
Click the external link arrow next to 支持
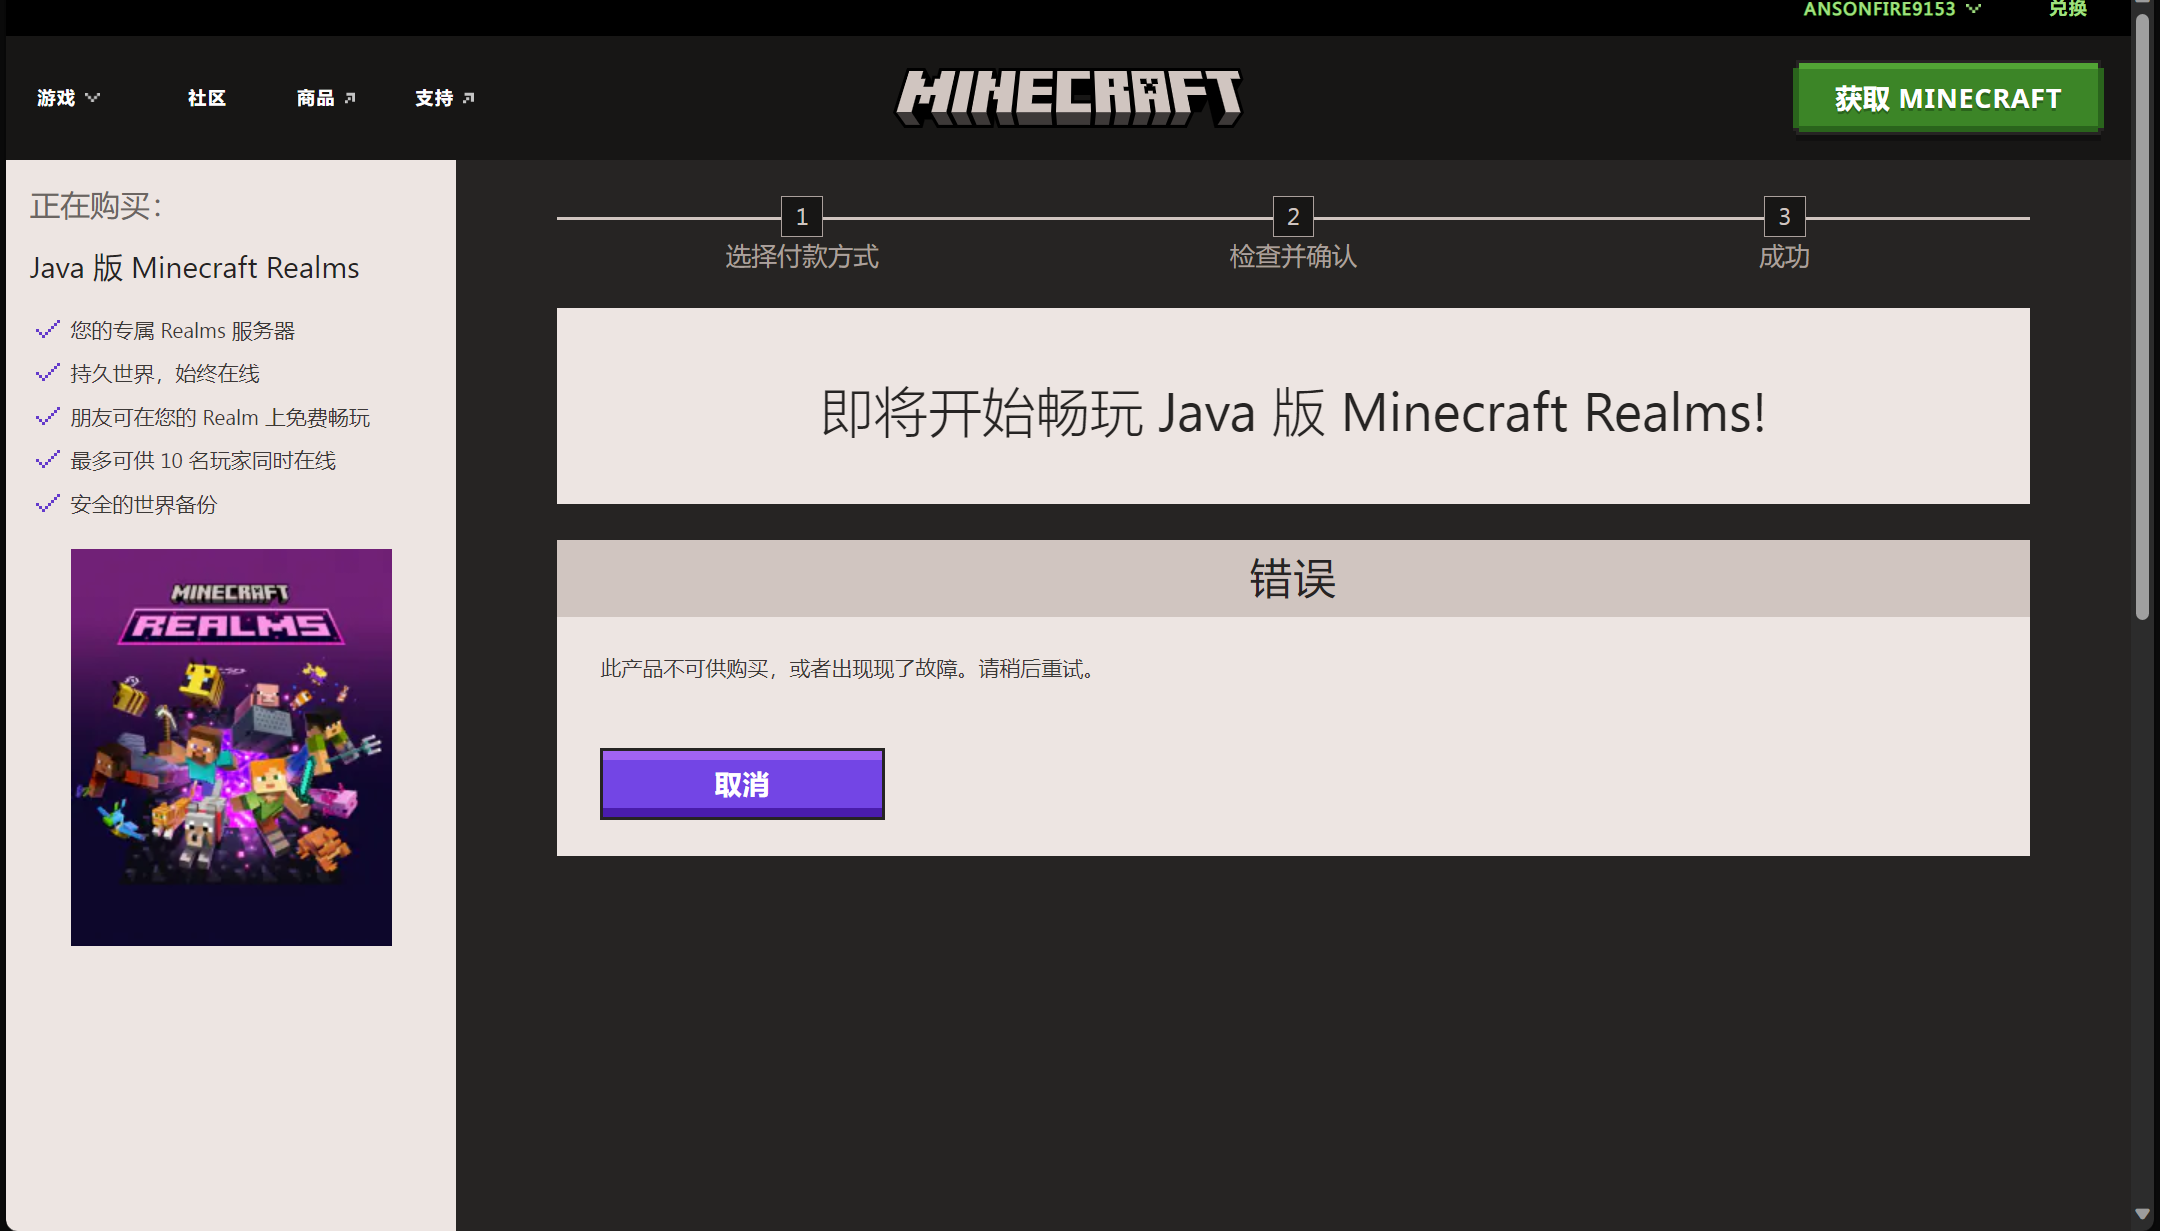click(469, 98)
